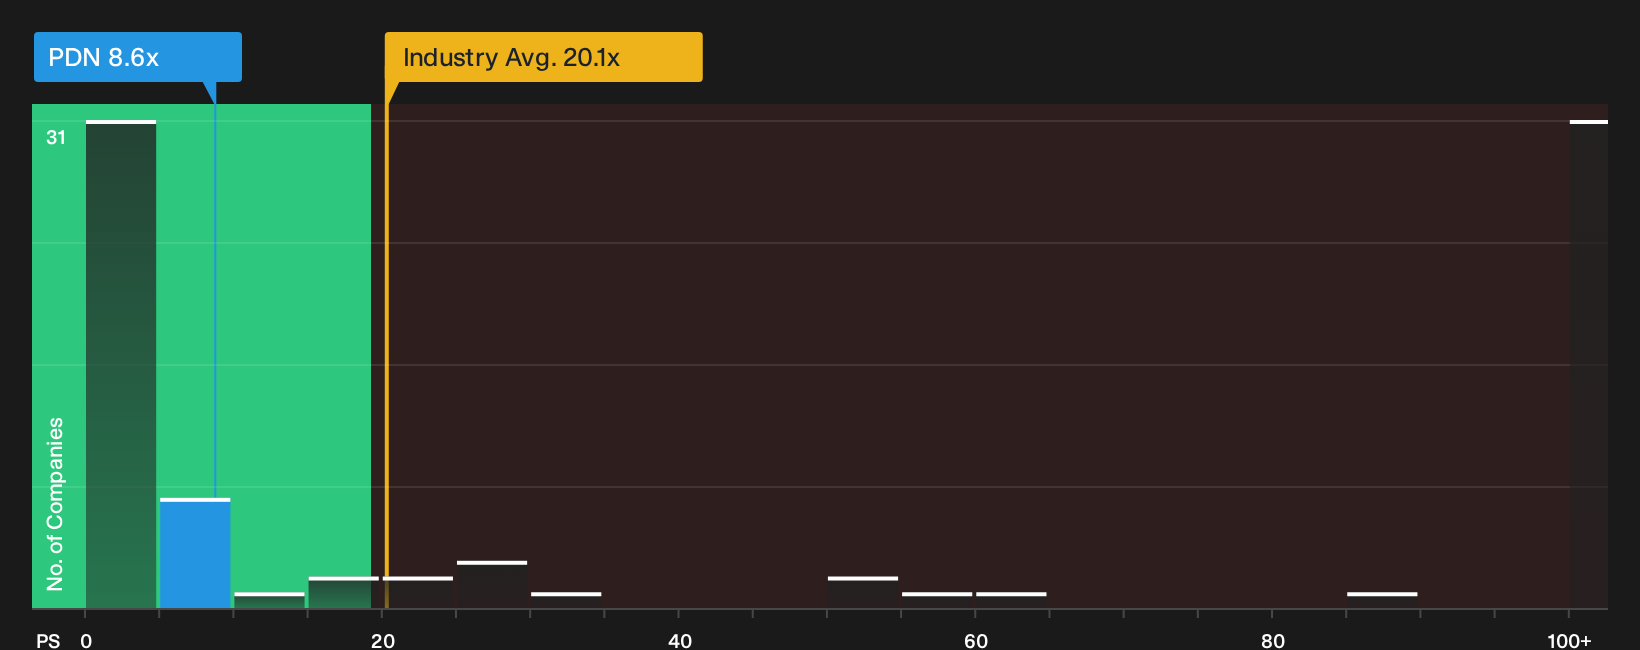Click the 100+ overflow bar at right edge
The width and height of the screenshot is (1640, 650).
point(1588,364)
